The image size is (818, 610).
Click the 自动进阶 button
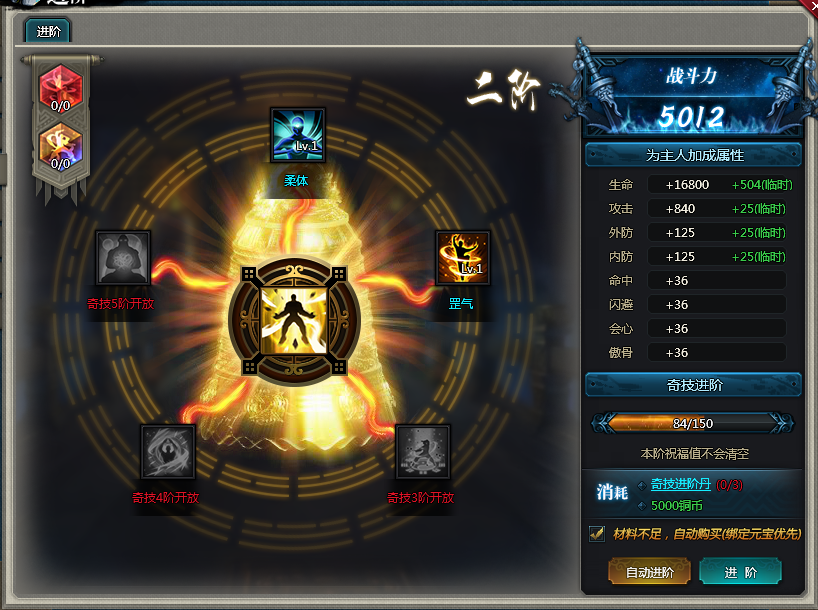coord(649,572)
